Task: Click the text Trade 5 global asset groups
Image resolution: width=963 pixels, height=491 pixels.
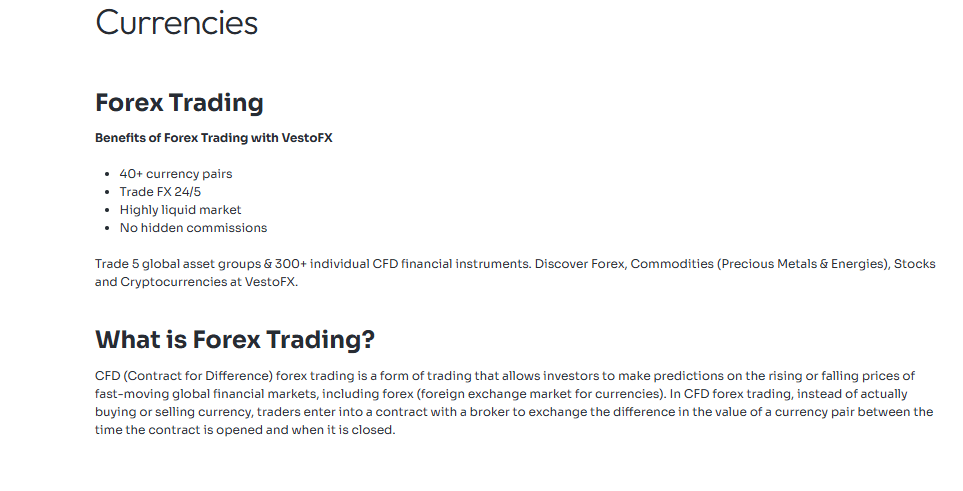Action: coord(178,264)
